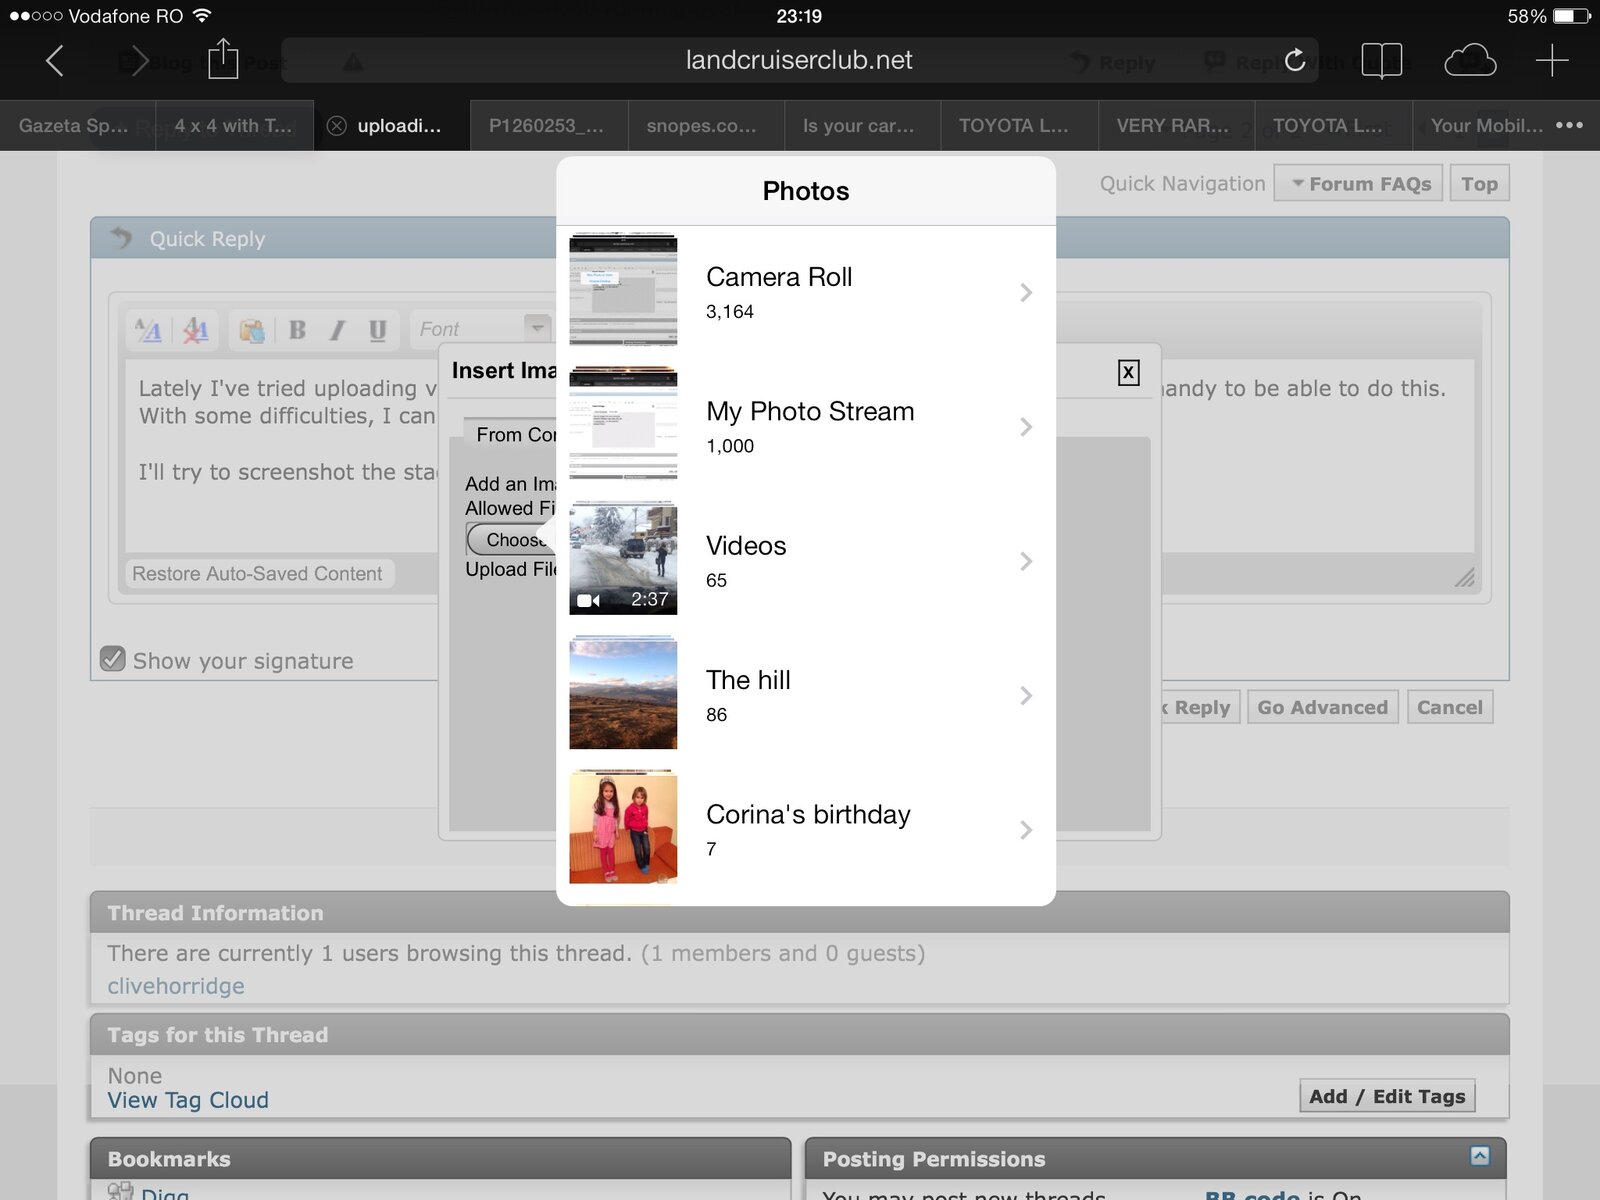Open View Tag Cloud link
The height and width of the screenshot is (1200, 1600).
click(x=188, y=1100)
